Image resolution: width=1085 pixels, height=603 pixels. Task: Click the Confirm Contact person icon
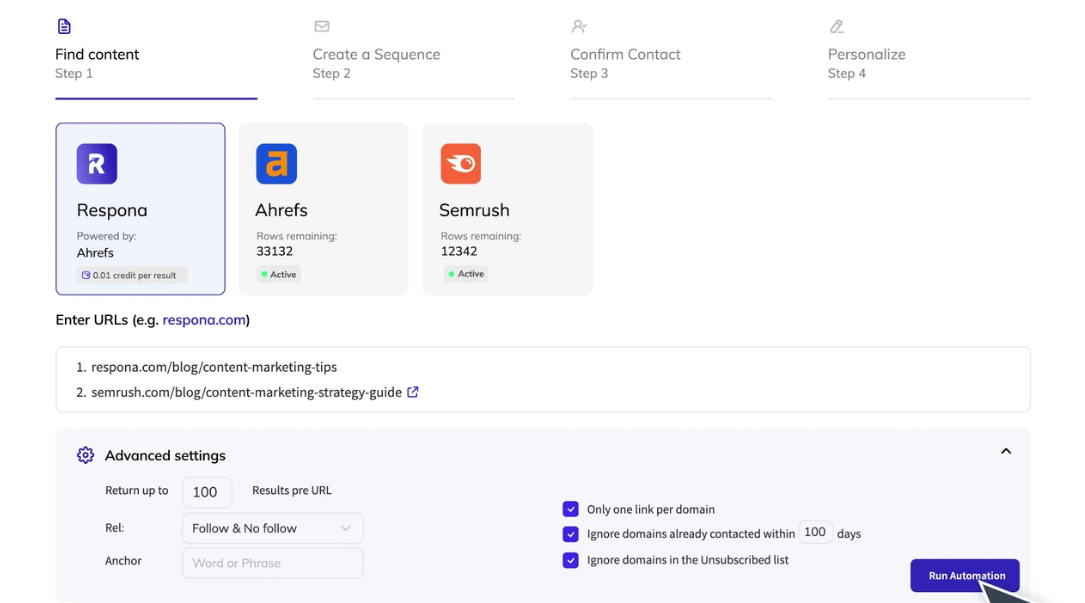point(579,26)
